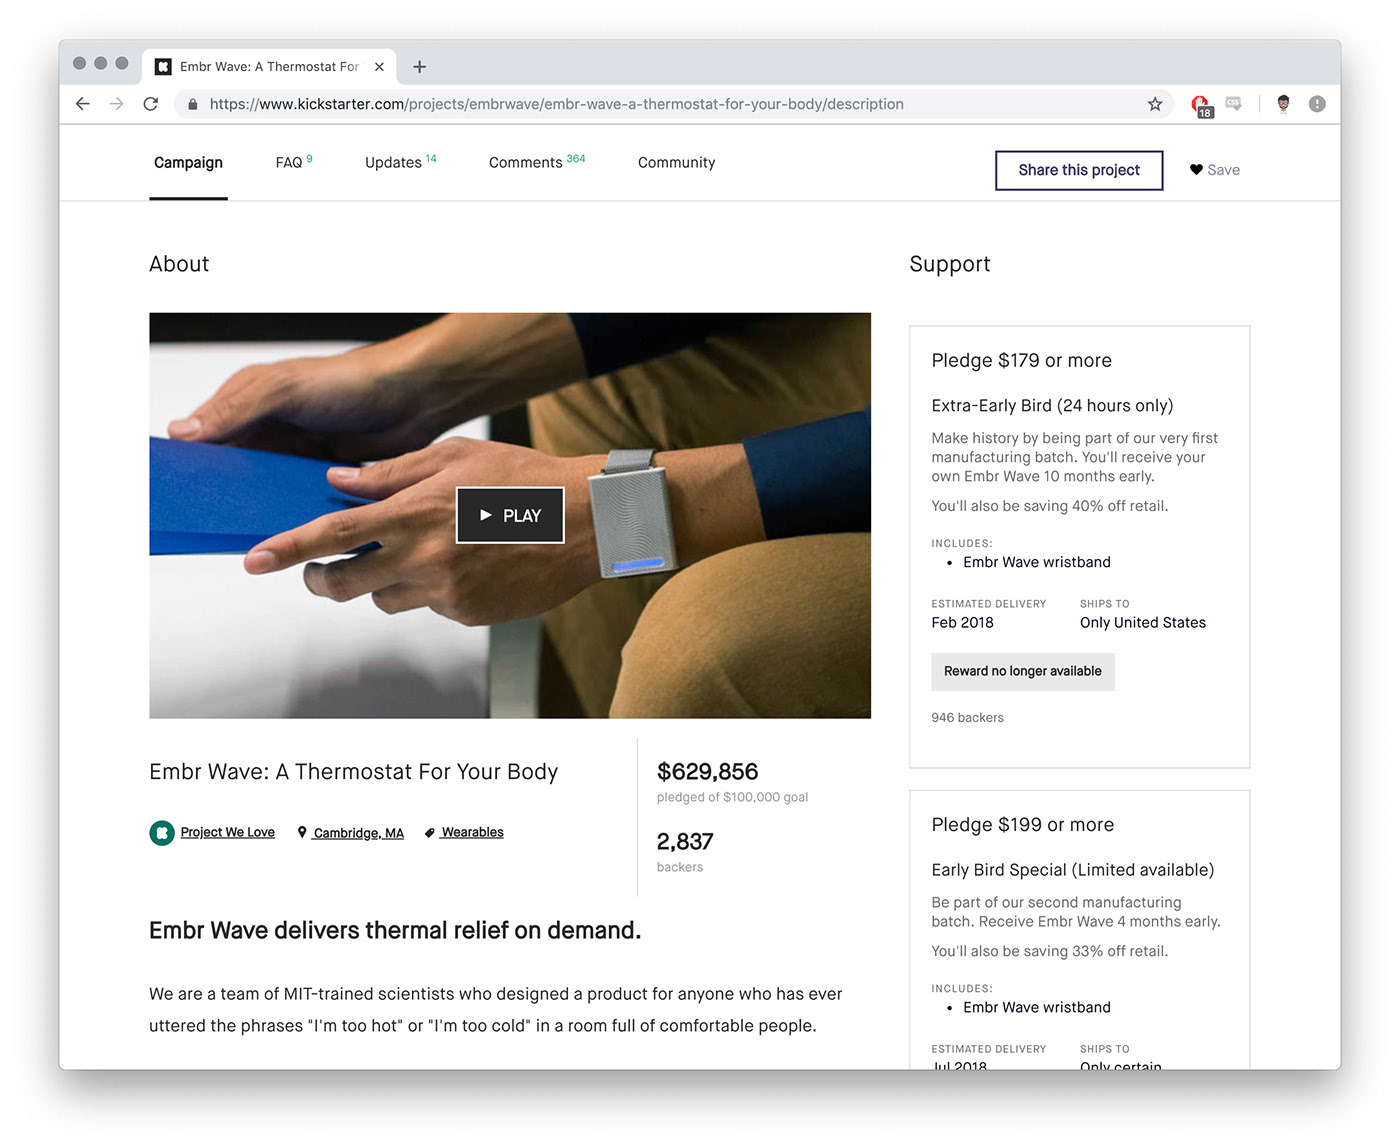Open the Updates tab
This screenshot has width=1400, height=1148.
[400, 162]
